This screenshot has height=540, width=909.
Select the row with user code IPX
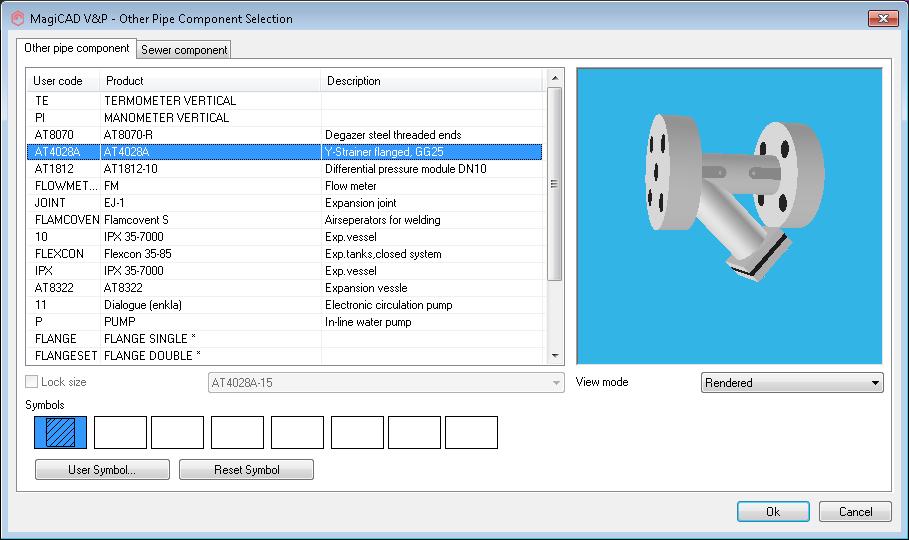tap(285, 271)
